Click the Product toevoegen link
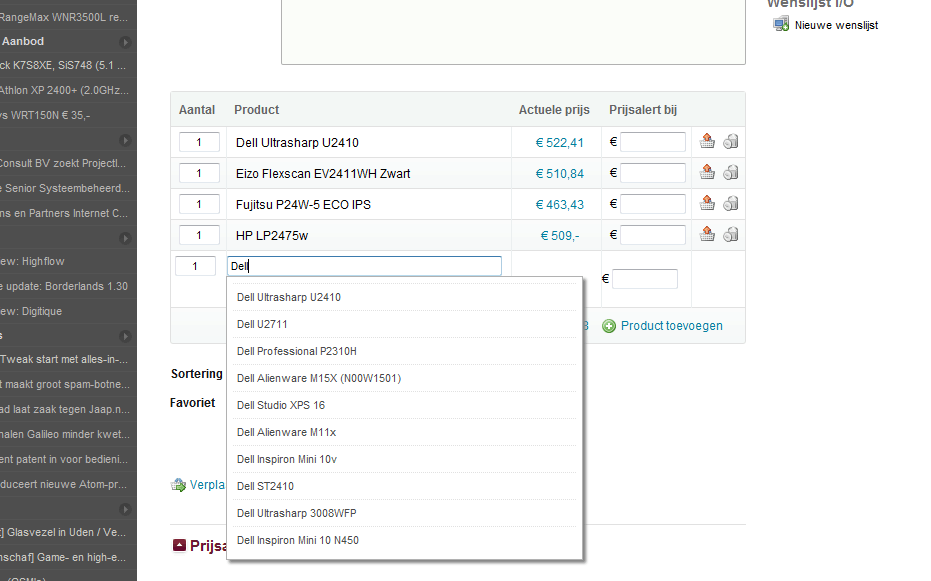Screen dimensions: 931x581 click(672, 326)
